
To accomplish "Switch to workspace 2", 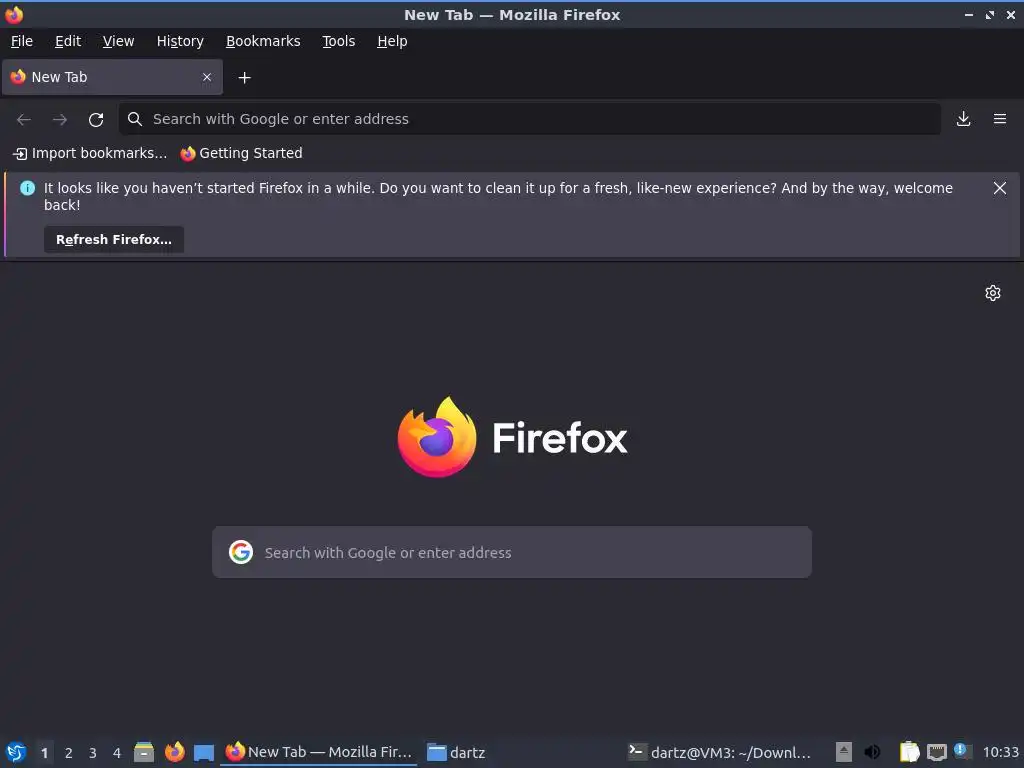I will pyautogui.click(x=69, y=753).
